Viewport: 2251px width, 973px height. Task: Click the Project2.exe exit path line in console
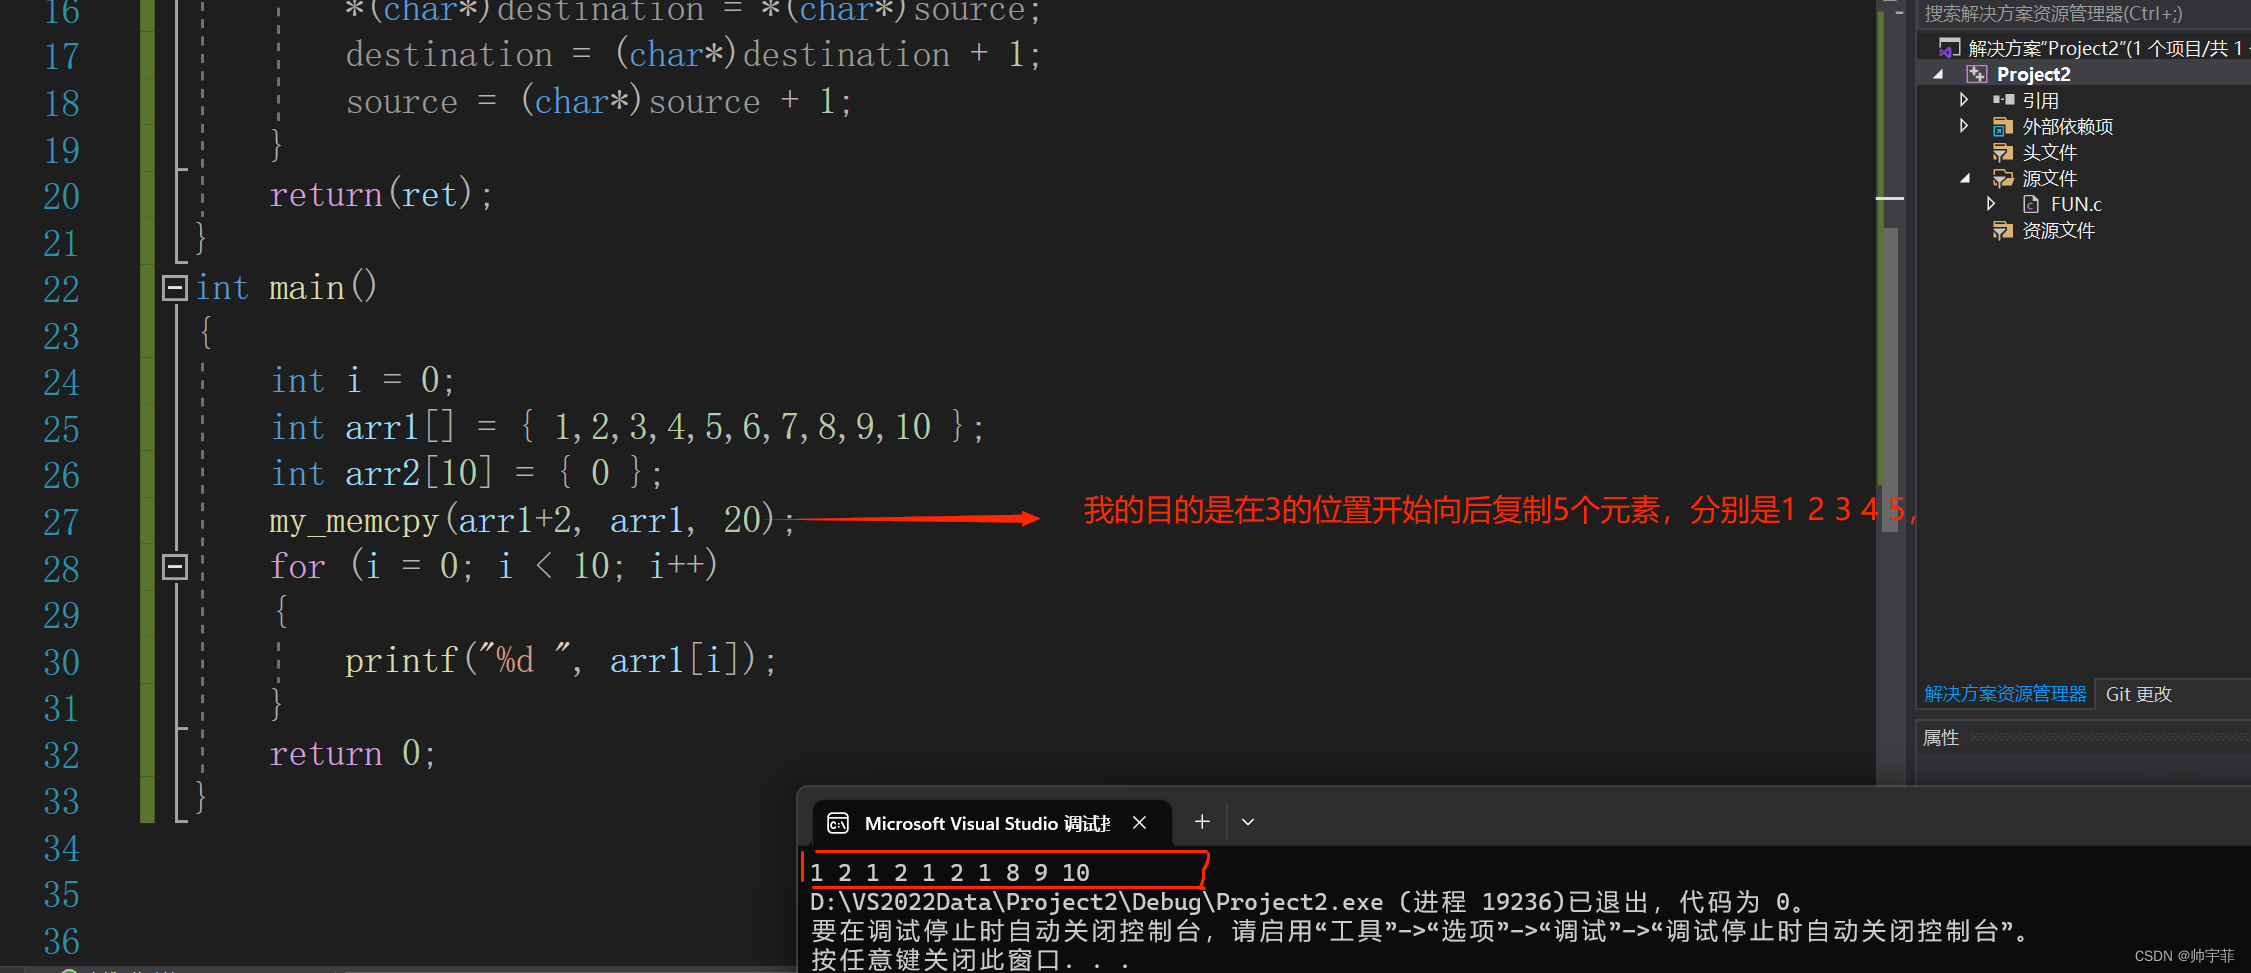coord(1306,902)
